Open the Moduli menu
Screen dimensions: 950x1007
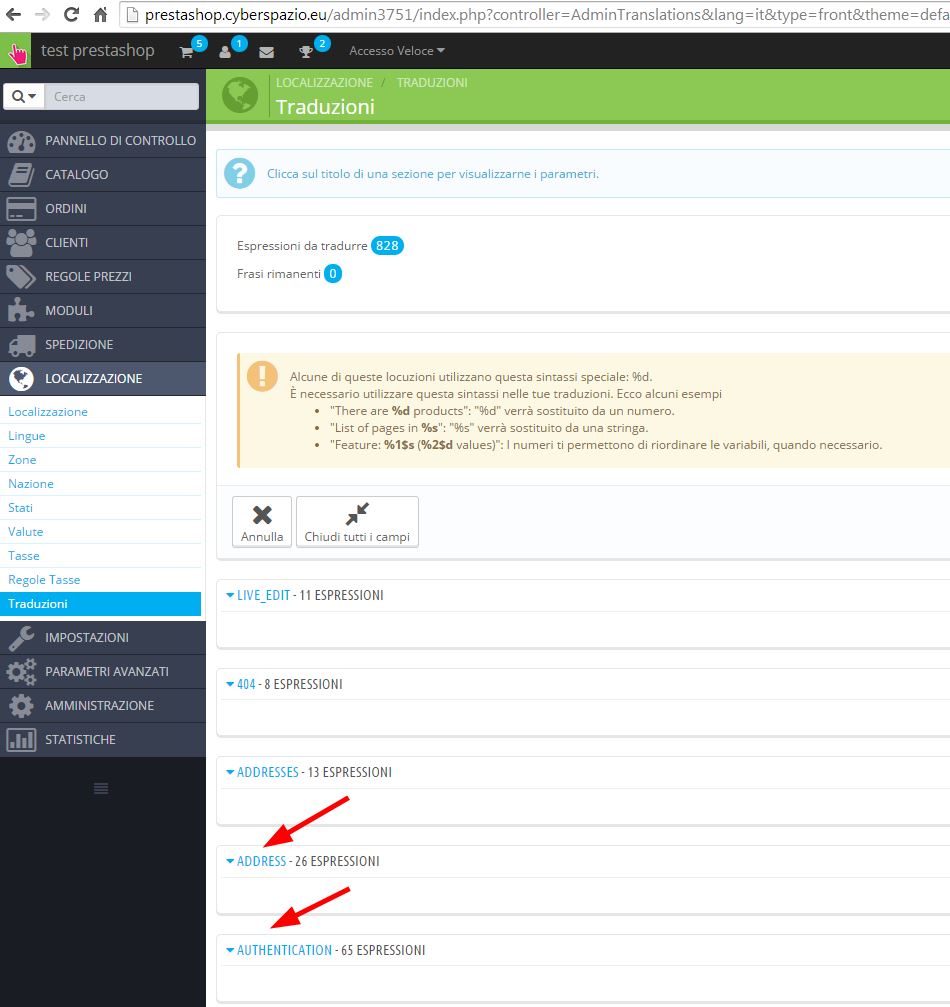103,311
